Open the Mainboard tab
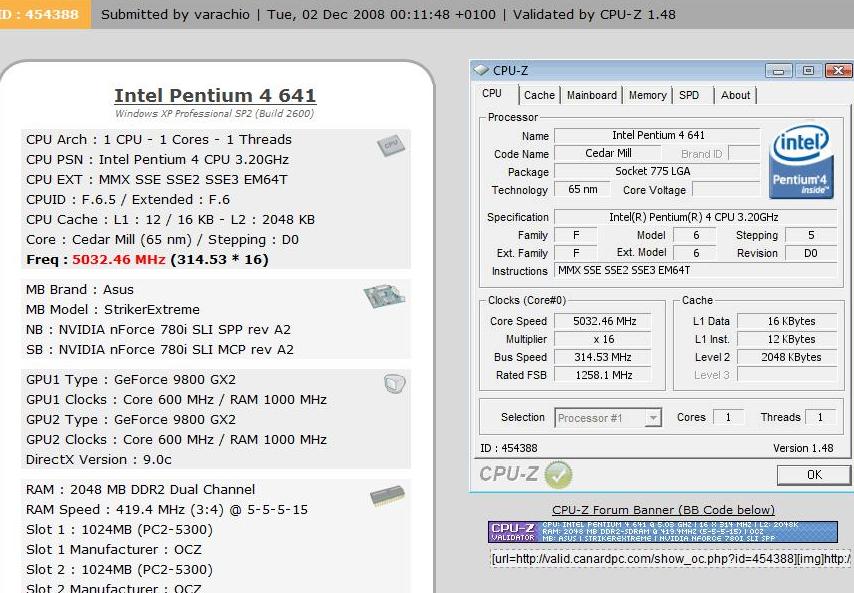This screenshot has width=854, height=593. pos(591,95)
